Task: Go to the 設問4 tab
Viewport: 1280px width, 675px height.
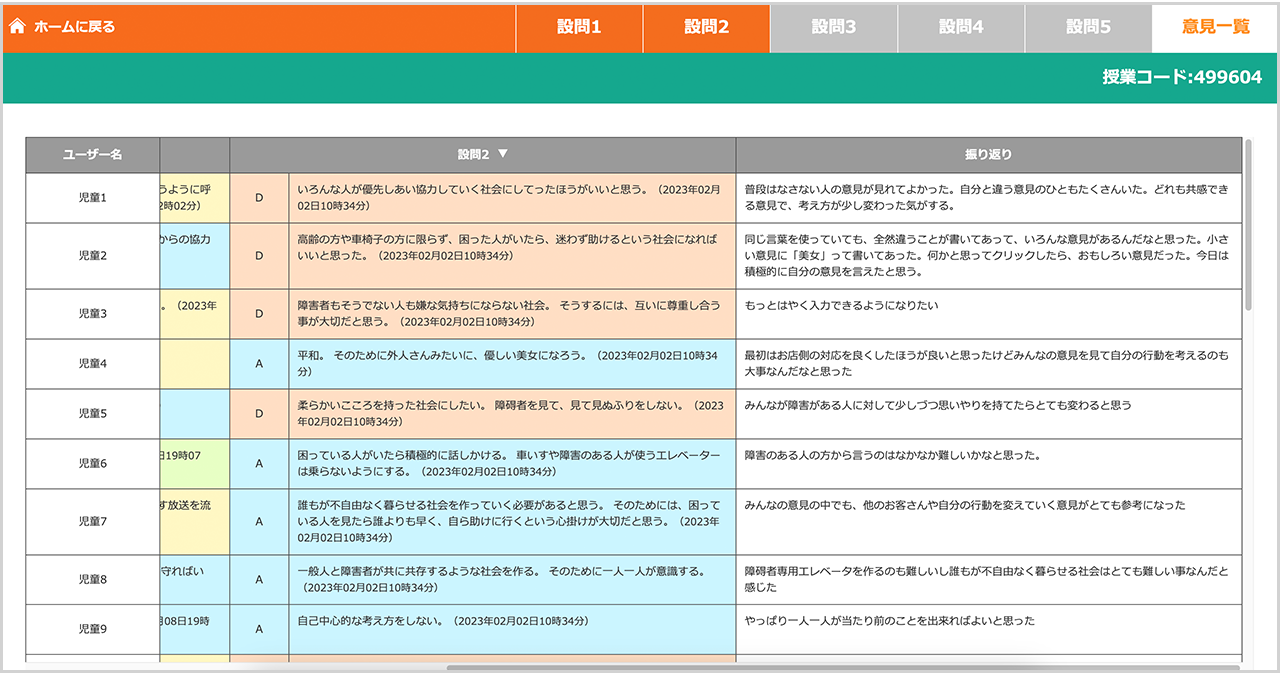Action: pos(961,28)
